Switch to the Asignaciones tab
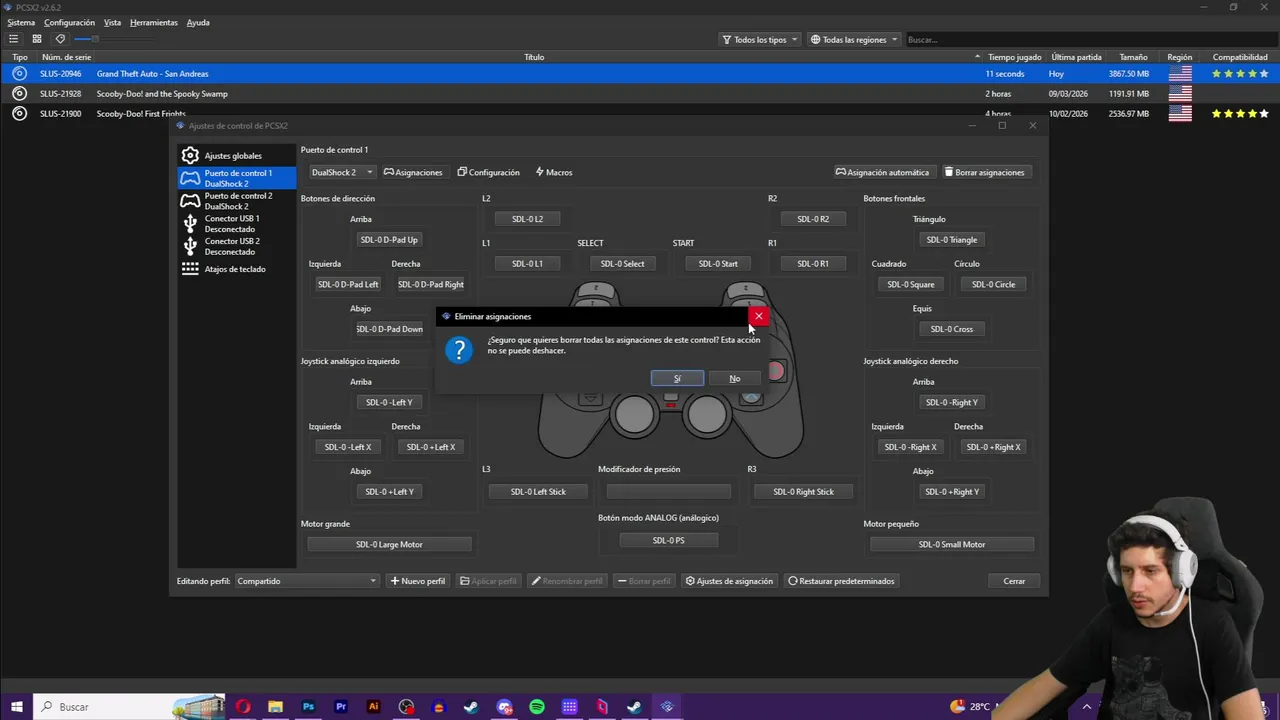The width and height of the screenshot is (1280, 720). 413,172
